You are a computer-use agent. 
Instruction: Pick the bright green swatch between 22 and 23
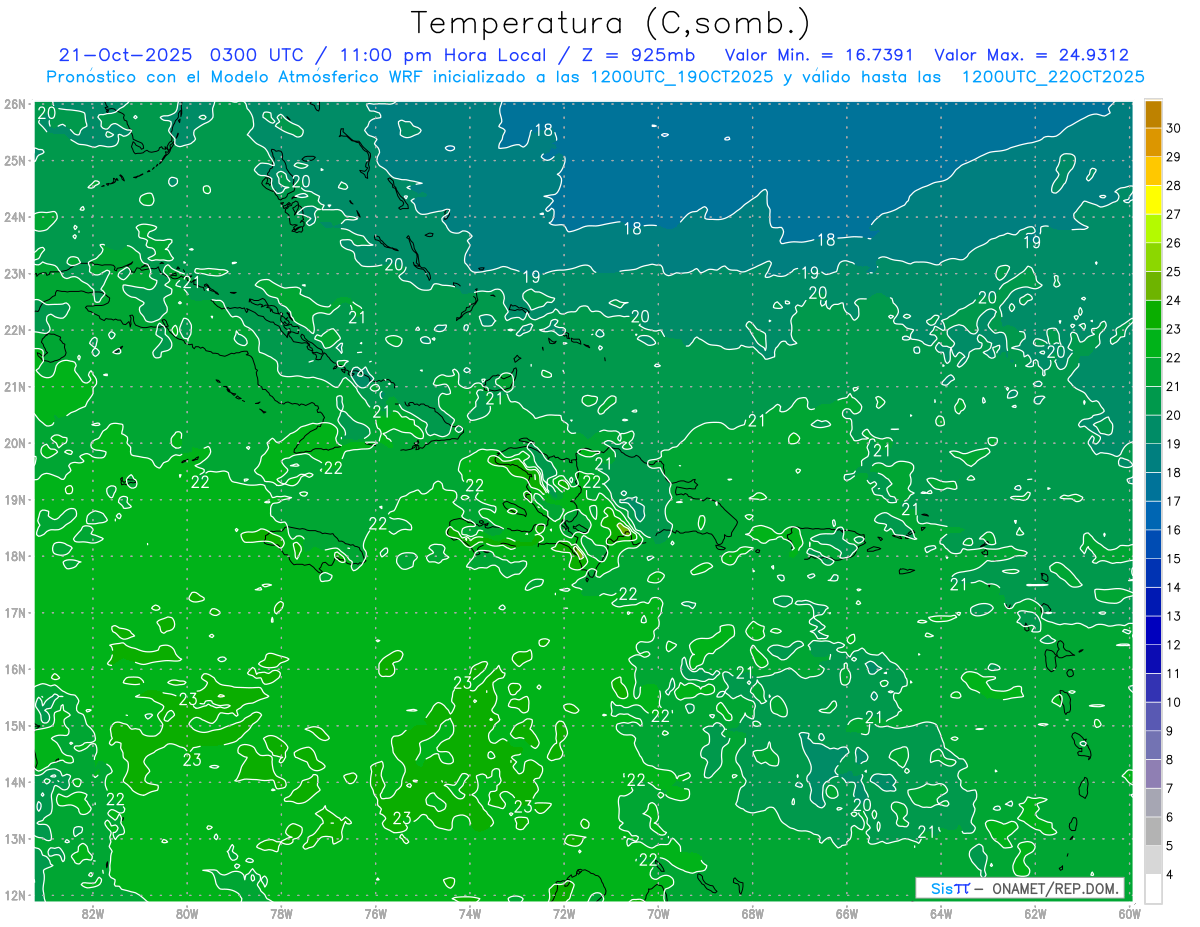tap(1153, 343)
